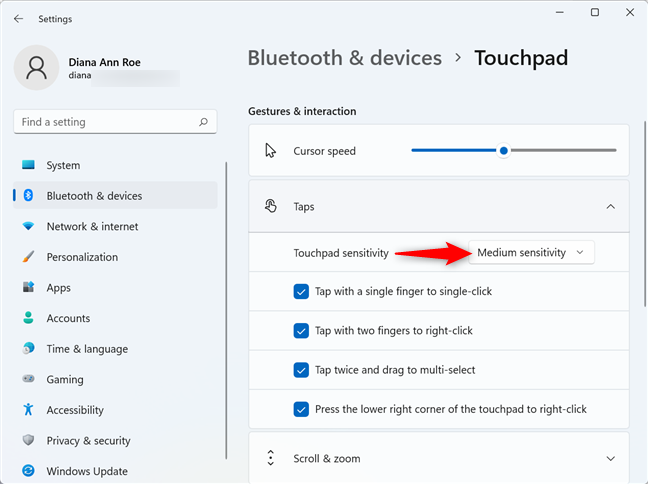Viewport: 648px width, 484px height.
Task: Uncheck Tap with a single finger to single-click
Action: click(x=301, y=291)
